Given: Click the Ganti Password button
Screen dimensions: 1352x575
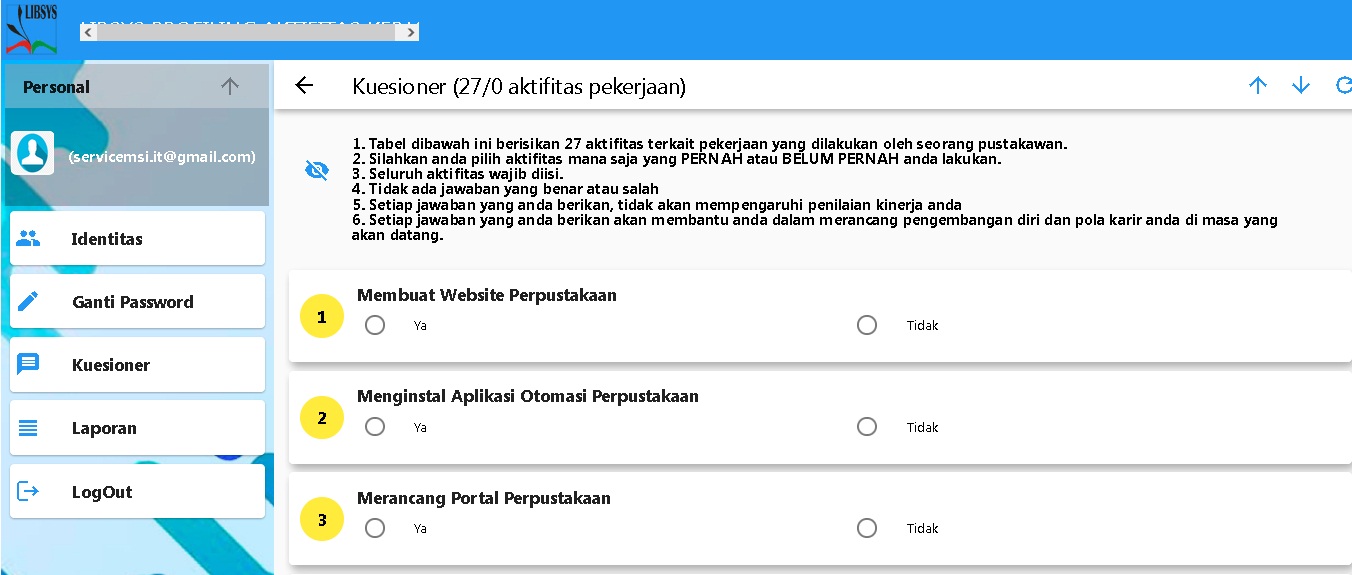Looking at the screenshot, I should (x=137, y=302).
